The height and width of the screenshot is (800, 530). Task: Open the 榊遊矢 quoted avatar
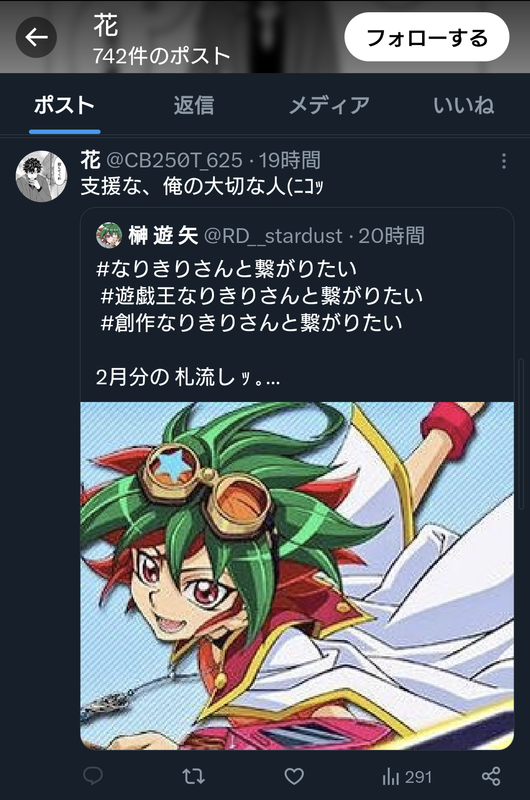point(109,235)
